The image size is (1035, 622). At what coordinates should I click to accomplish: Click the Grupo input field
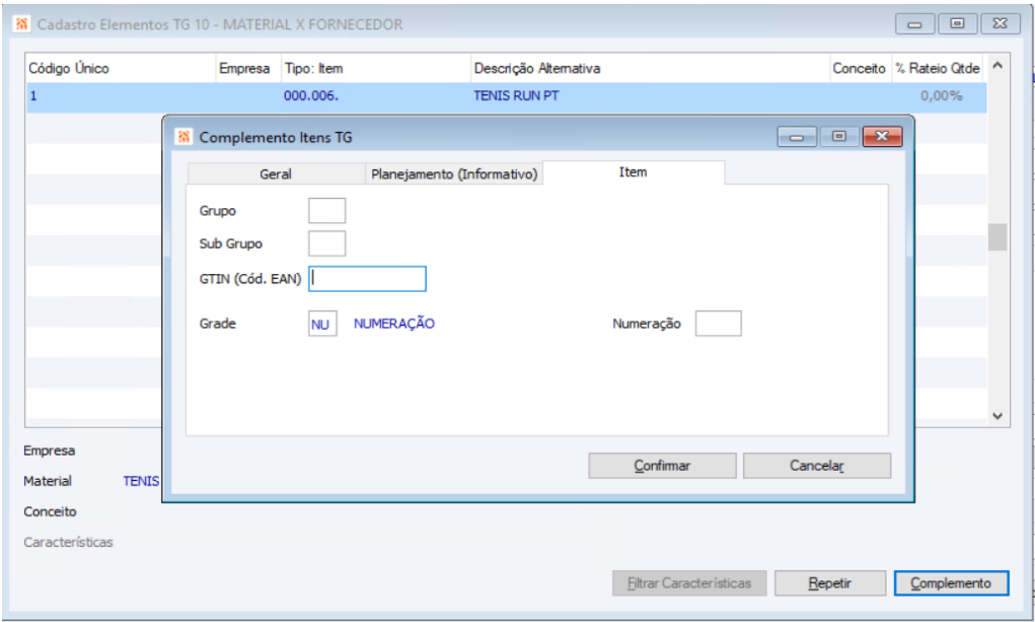[327, 211]
